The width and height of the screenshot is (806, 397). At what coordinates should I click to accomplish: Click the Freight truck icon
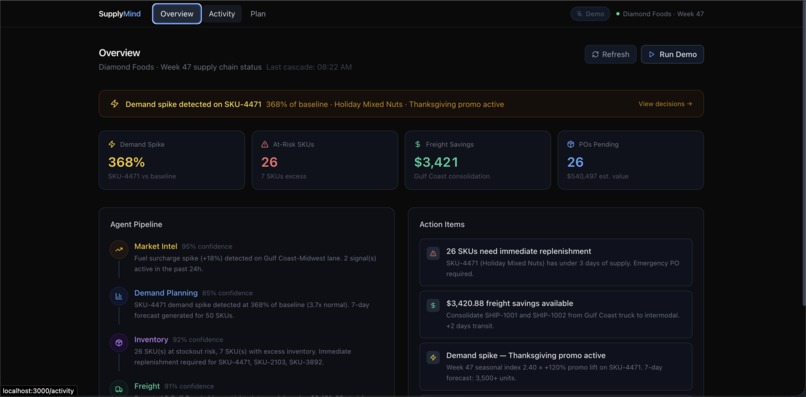(x=119, y=389)
